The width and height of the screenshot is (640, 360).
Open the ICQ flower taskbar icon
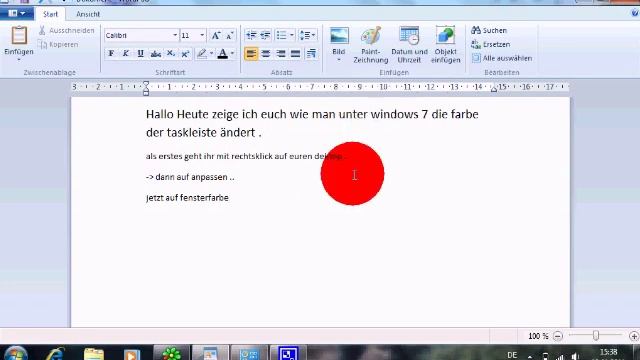point(171,353)
